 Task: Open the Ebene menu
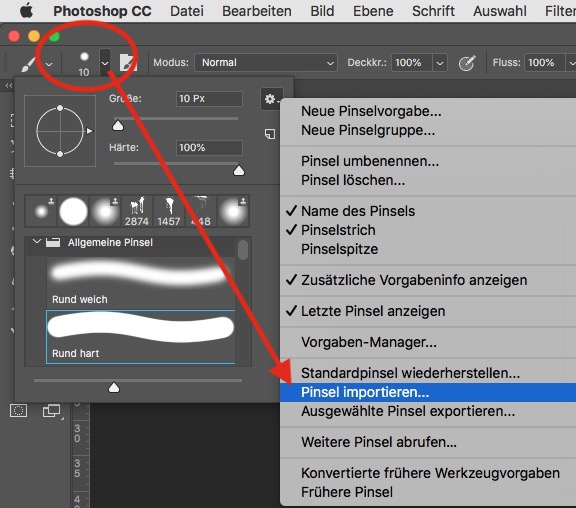[373, 11]
